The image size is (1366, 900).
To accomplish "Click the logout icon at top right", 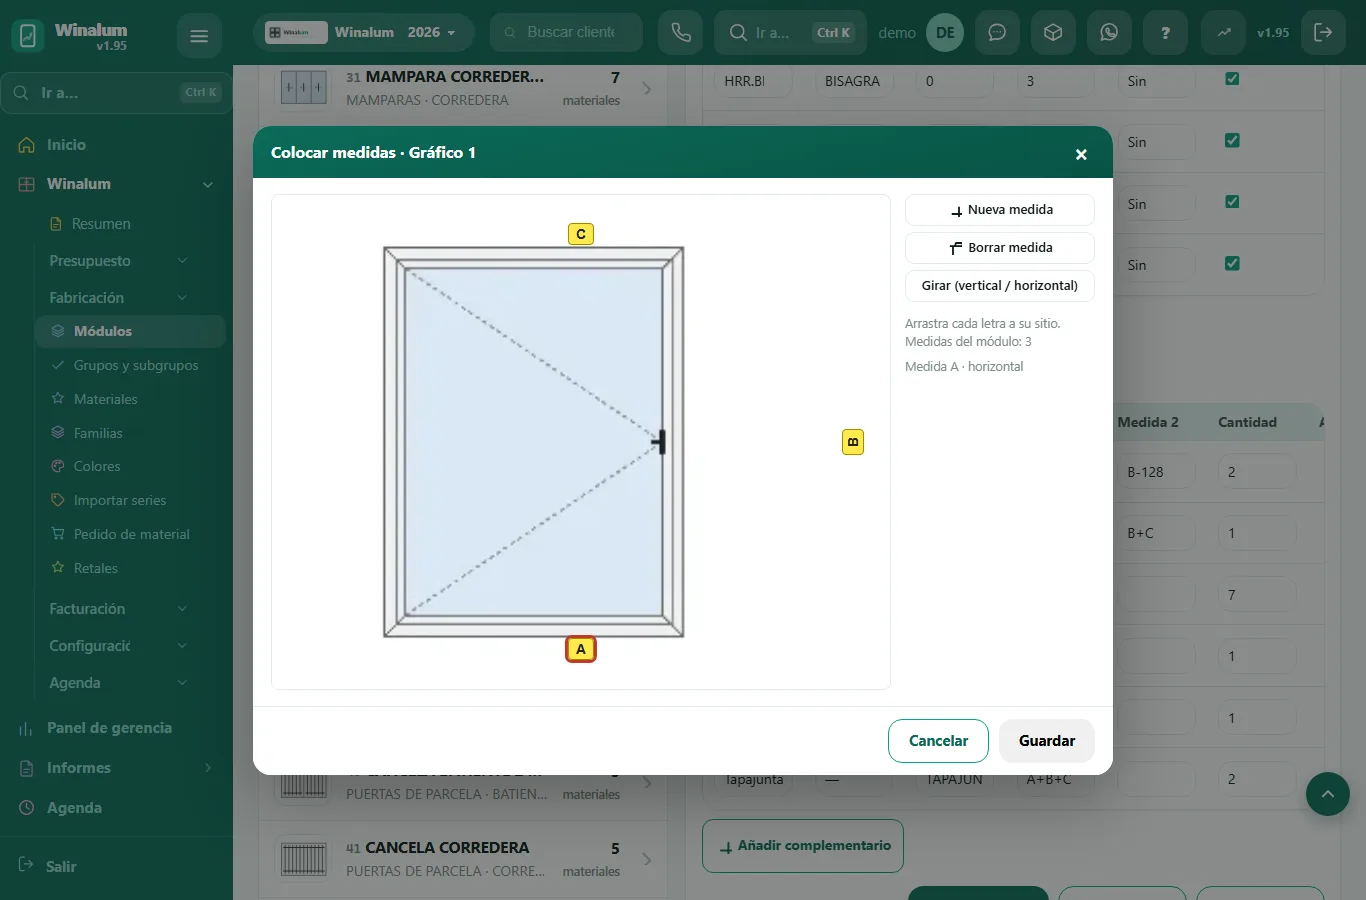I will pos(1323,33).
